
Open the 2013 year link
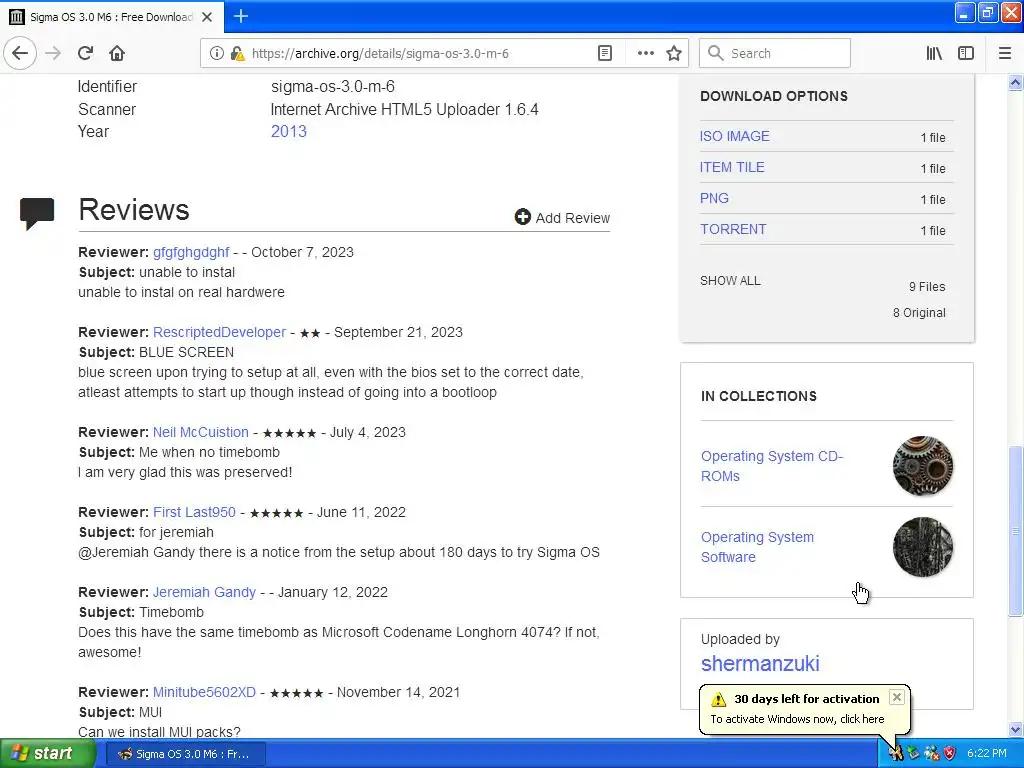tap(289, 131)
